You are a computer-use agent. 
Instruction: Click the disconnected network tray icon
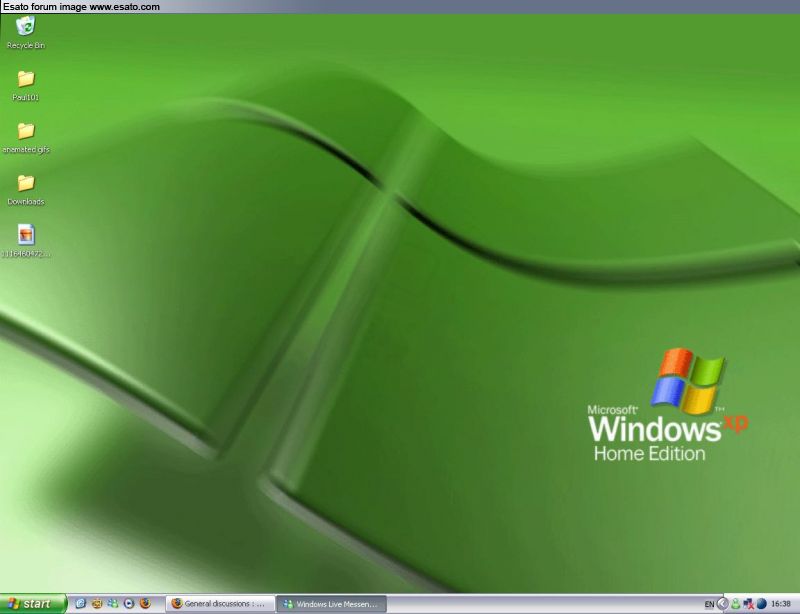tap(748, 604)
